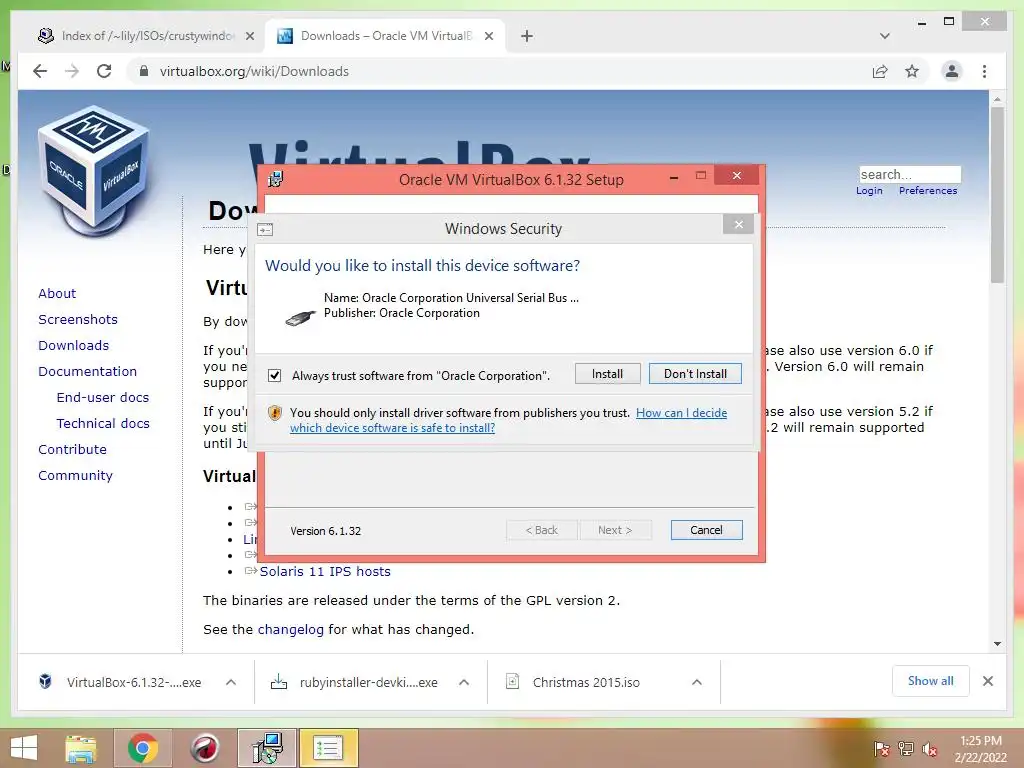Click the Install button in Windows Security

point(607,374)
